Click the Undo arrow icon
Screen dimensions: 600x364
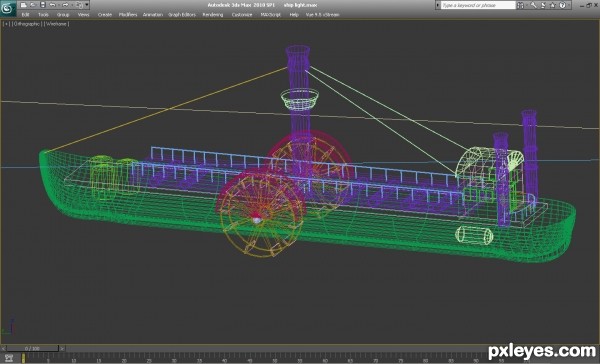pos(52,5)
